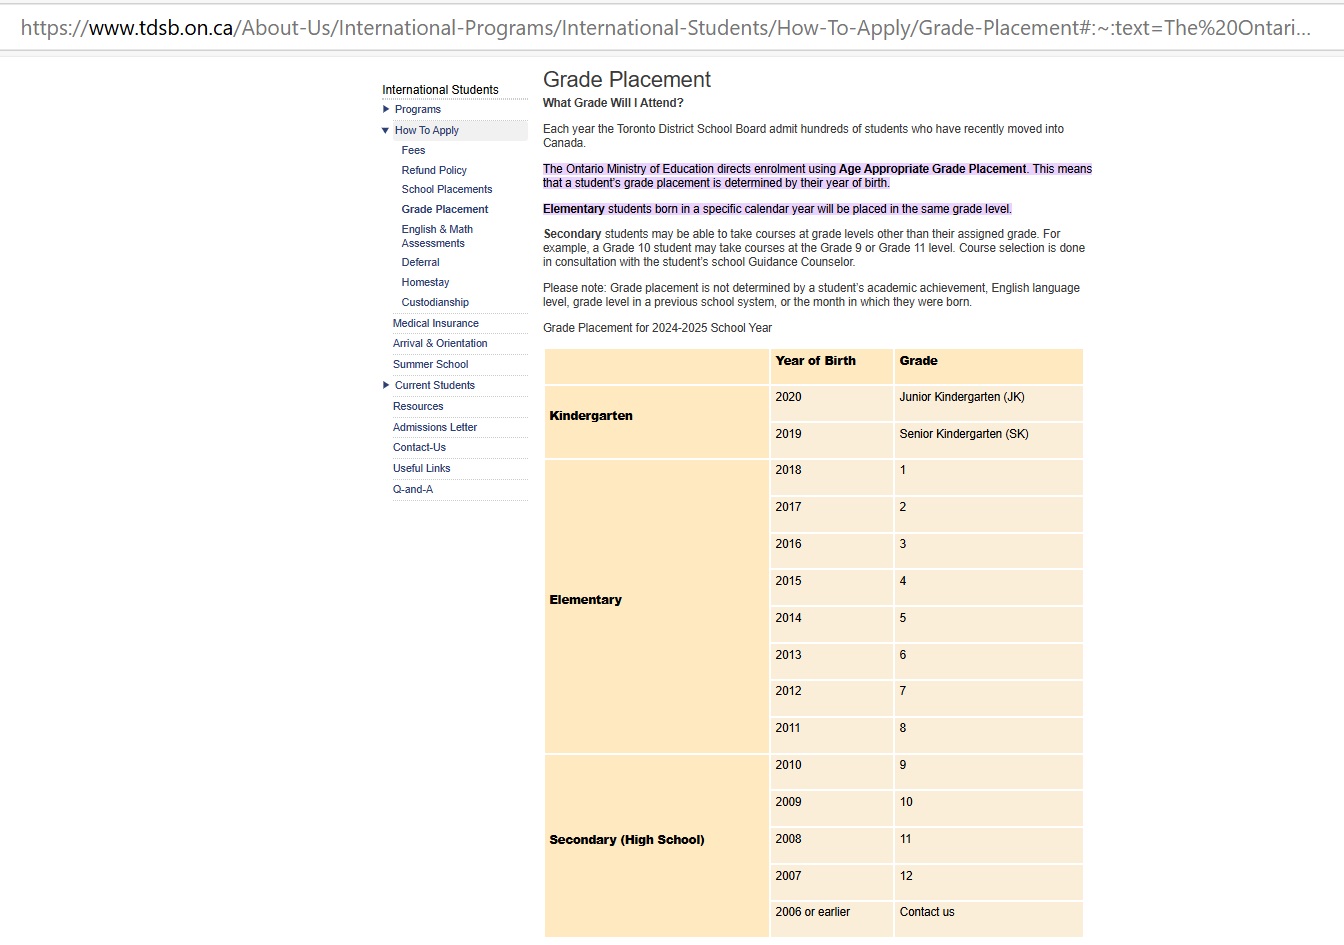This screenshot has width=1344, height=945.
Task: Click the 'What Grade Will I Attend?' subheading
Action: click(x=613, y=103)
